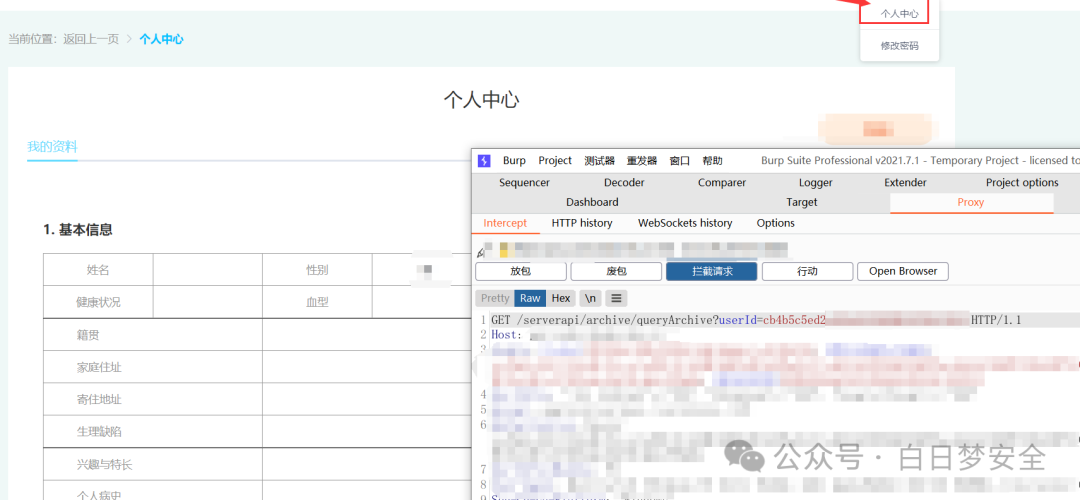Click the Burp Suite logo icon

coord(484,160)
